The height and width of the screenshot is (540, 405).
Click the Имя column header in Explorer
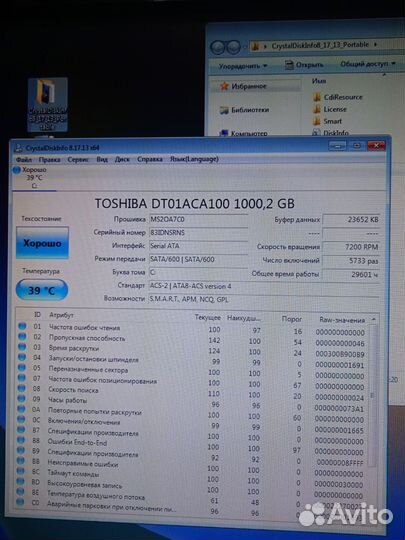point(319,81)
